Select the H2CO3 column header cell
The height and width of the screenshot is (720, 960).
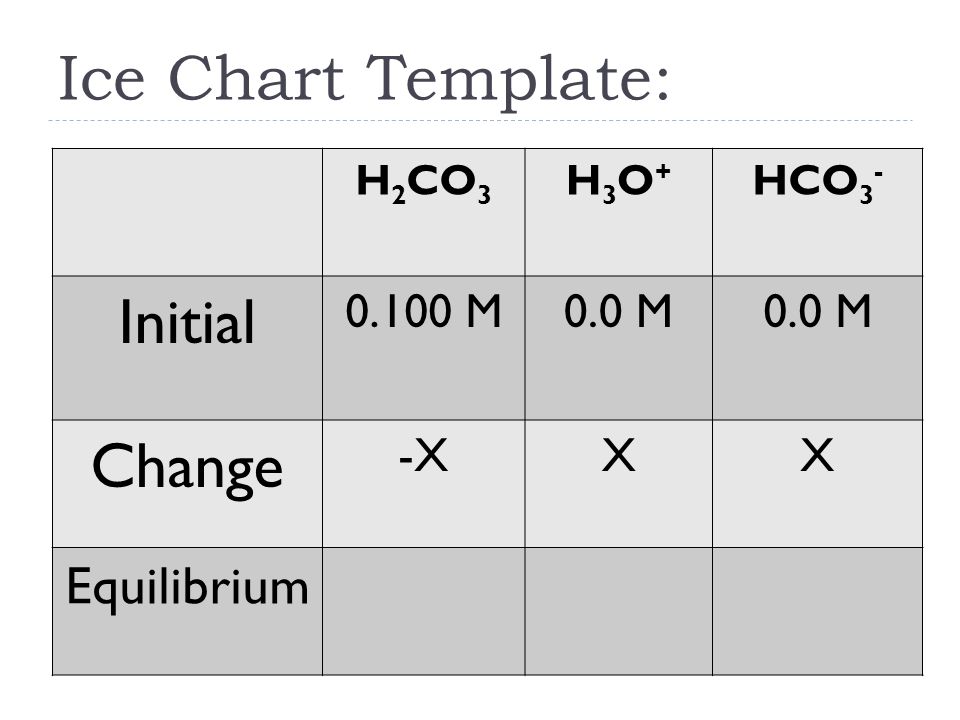[424, 212]
